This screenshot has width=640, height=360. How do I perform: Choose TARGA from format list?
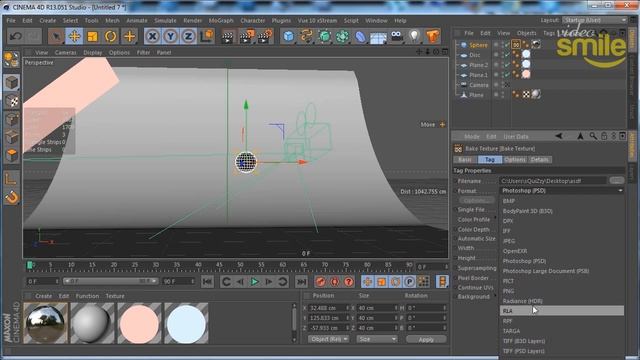(x=511, y=331)
